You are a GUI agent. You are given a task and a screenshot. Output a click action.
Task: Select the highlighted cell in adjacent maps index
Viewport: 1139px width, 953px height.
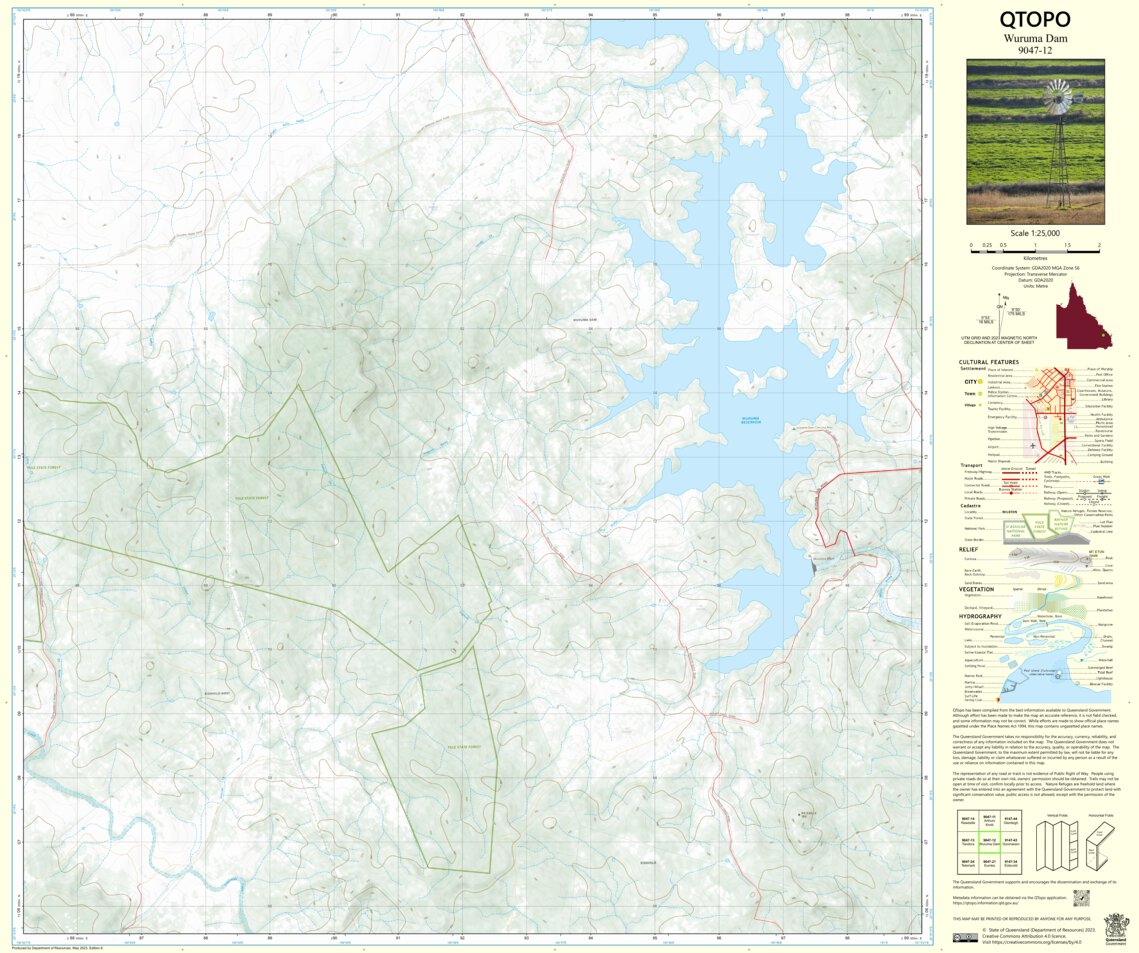(990, 840)
